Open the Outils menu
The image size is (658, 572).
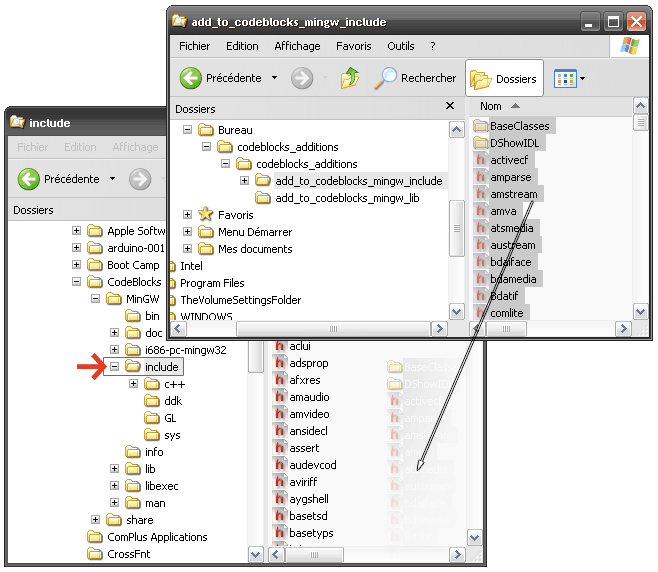(400, 46)
